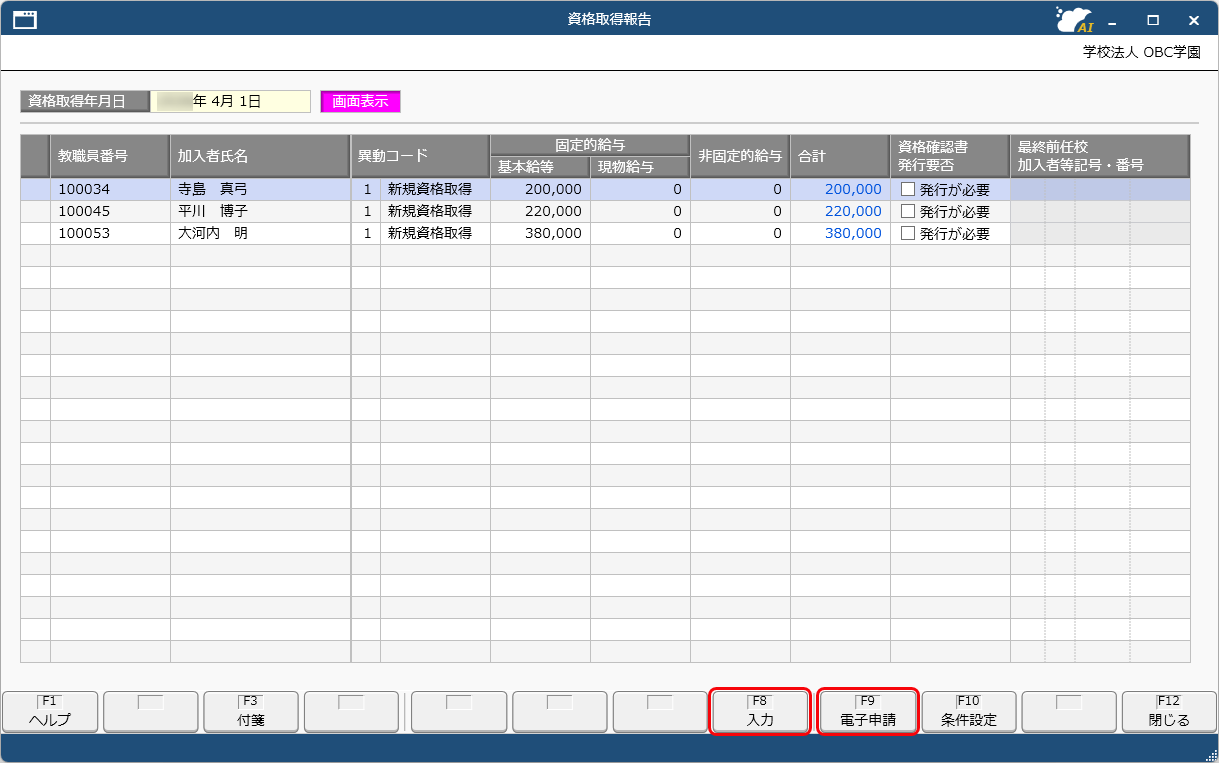The width and height of the screenshot is (1219, 763).
Task: Click the F3 付箋 sticky note button
Action: (250, 711)
